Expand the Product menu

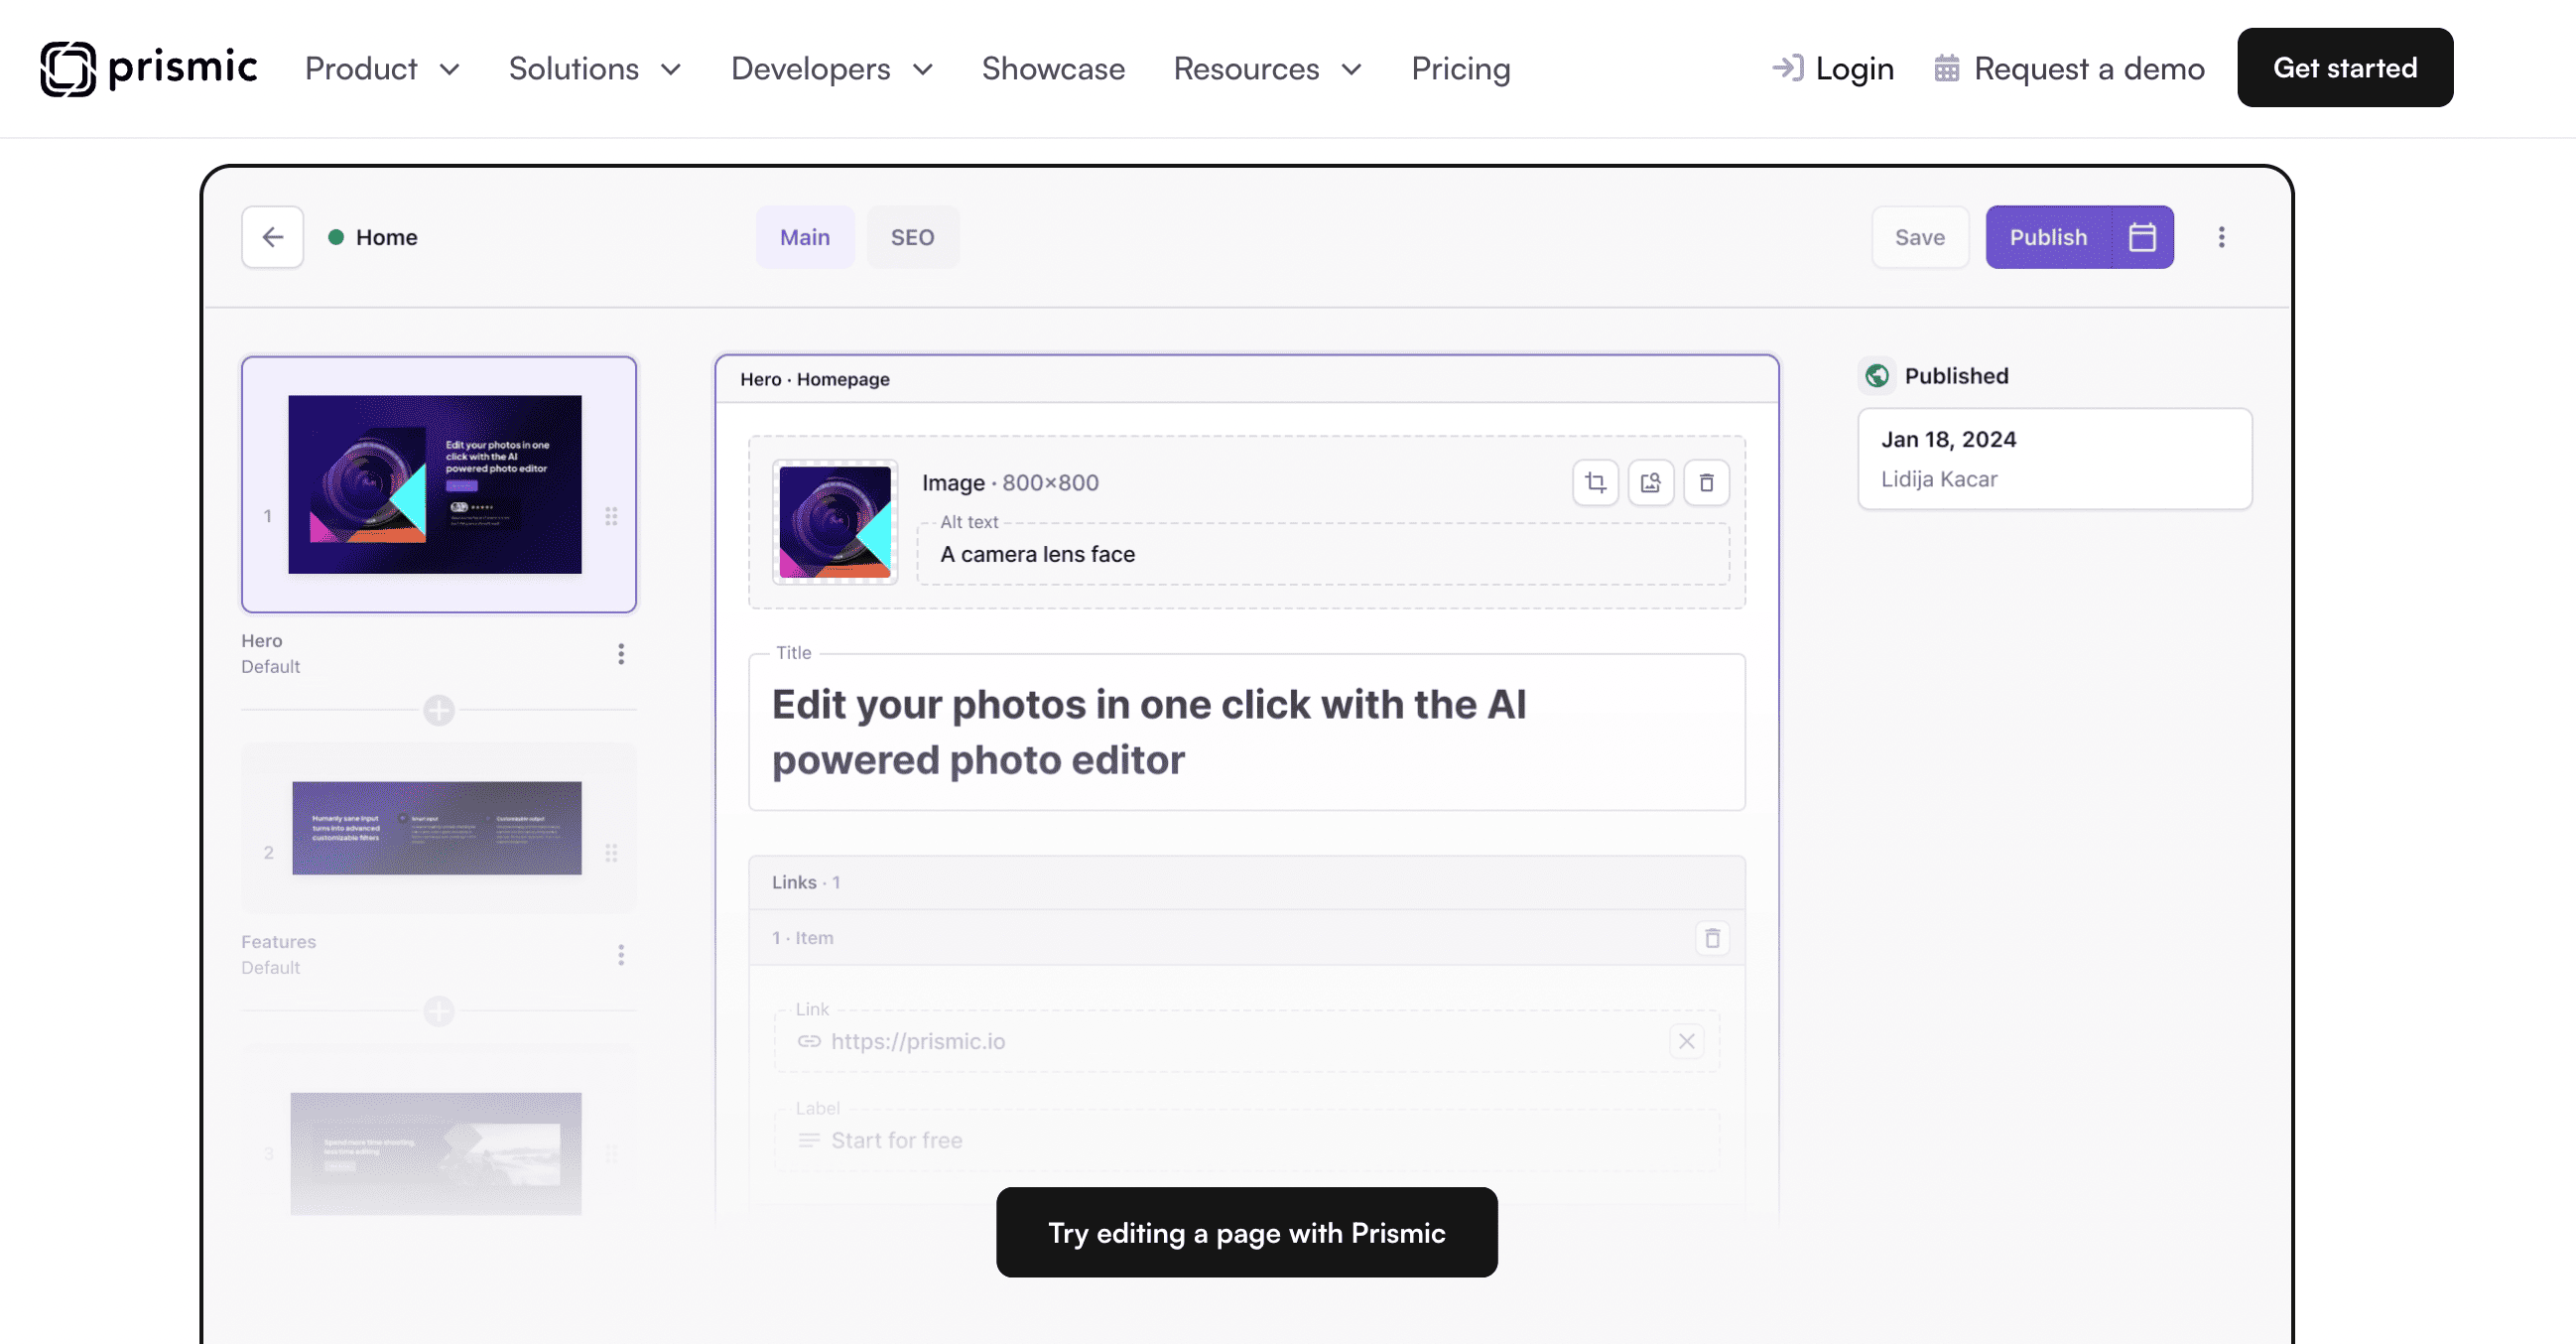click(382, 69)
